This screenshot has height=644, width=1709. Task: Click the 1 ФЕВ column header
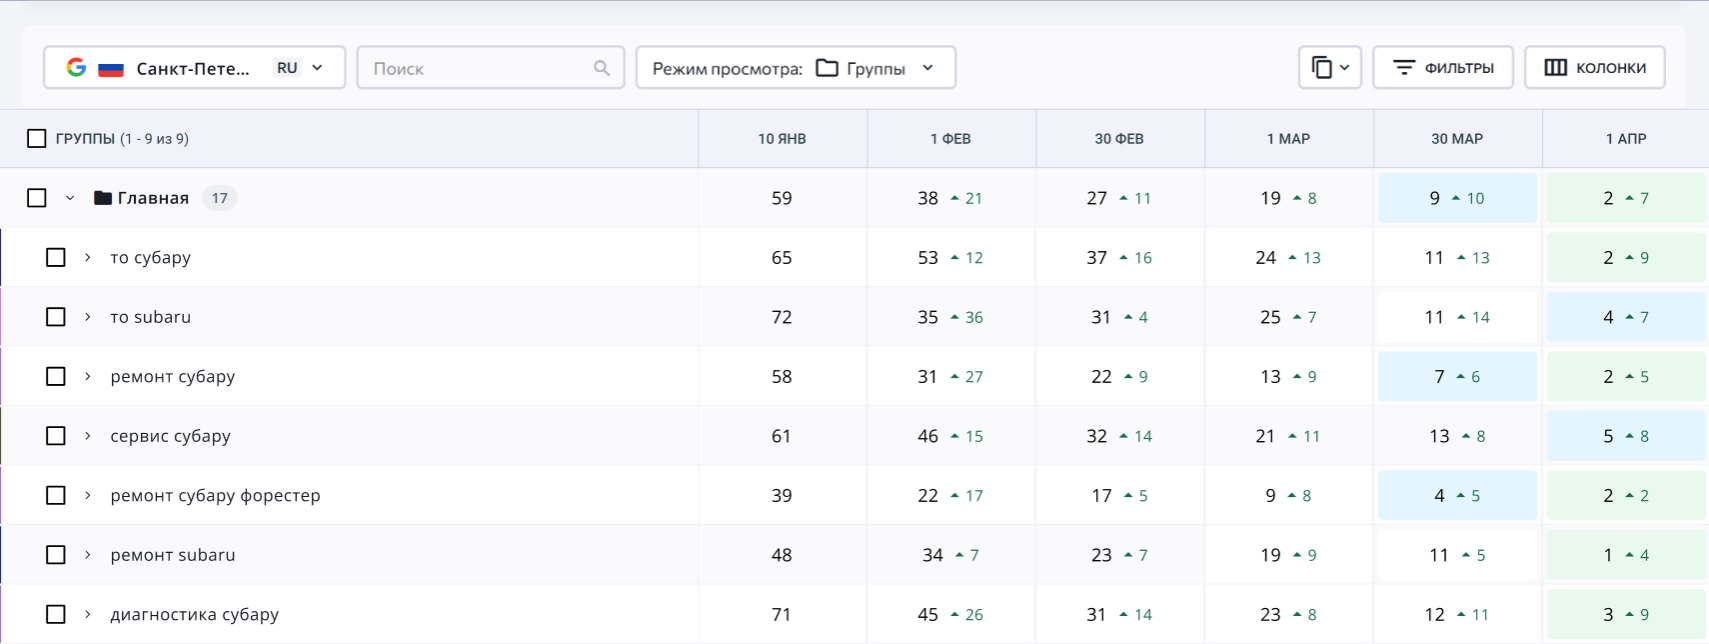click(951, 139)
